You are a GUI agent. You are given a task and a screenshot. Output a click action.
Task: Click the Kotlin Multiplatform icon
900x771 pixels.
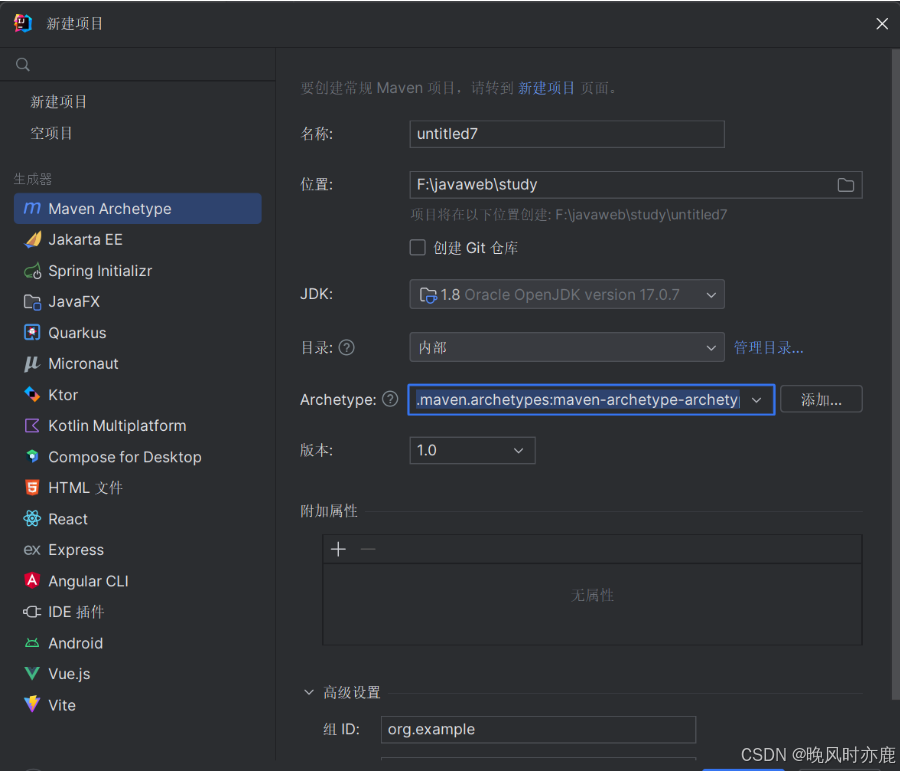32,425
